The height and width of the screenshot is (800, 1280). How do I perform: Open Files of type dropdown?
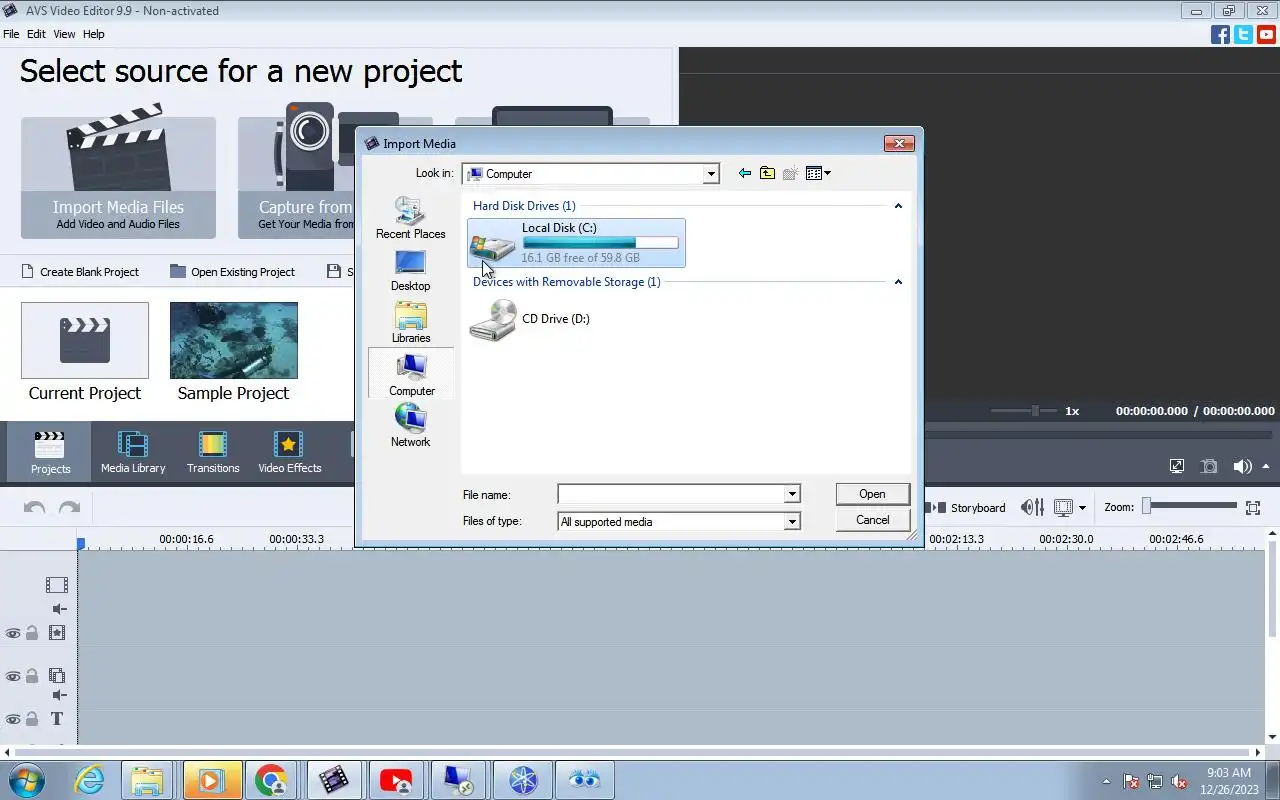(791, 521)
